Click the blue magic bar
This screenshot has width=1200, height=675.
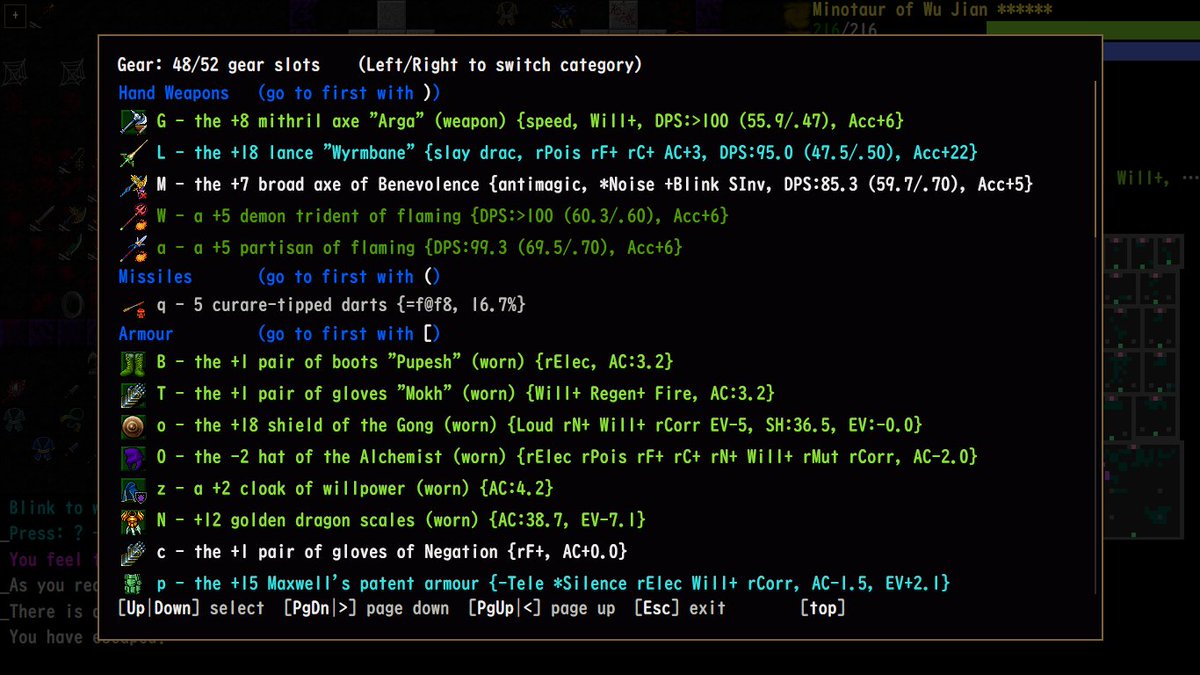pos(1150,50)
